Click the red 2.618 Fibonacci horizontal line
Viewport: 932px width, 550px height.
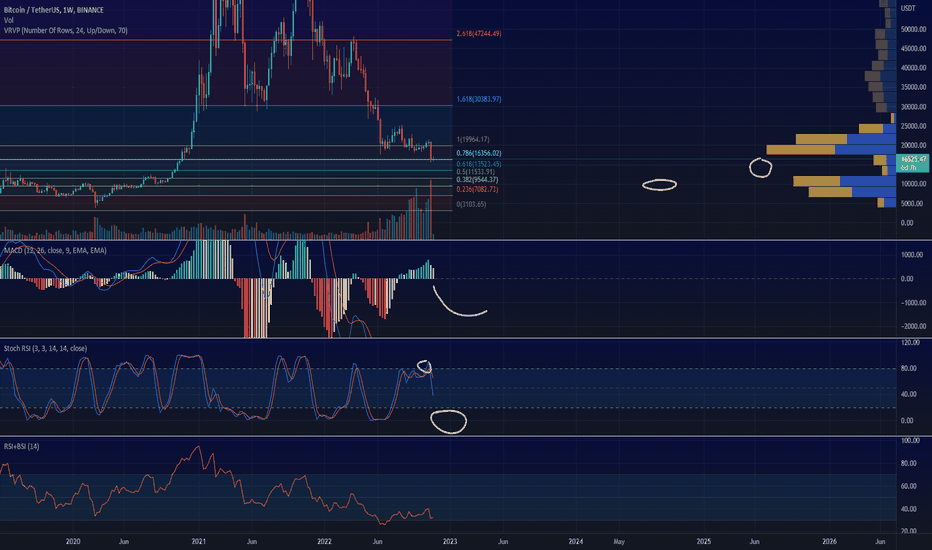[226, 40]
